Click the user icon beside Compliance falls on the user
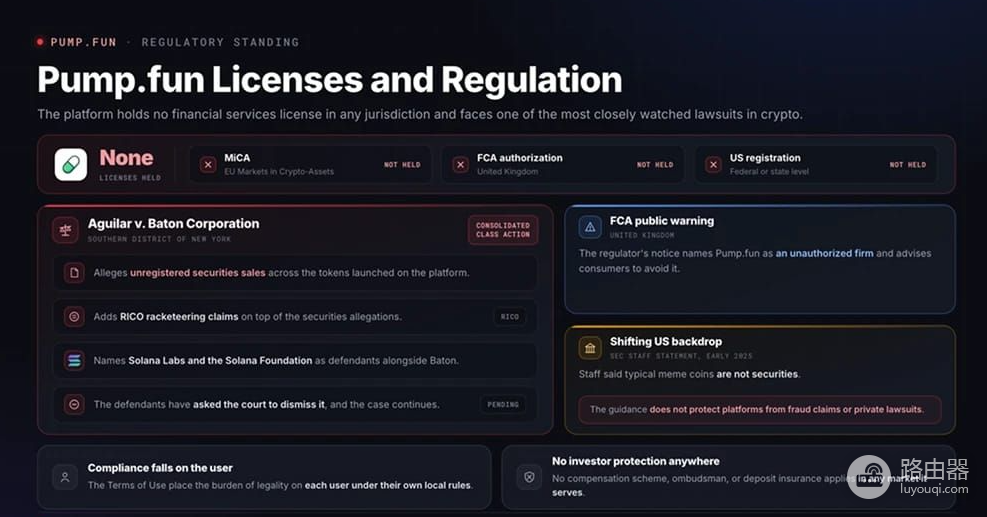Image resolution: width=987 pixels, height=517 pixels. coord(65,477)
